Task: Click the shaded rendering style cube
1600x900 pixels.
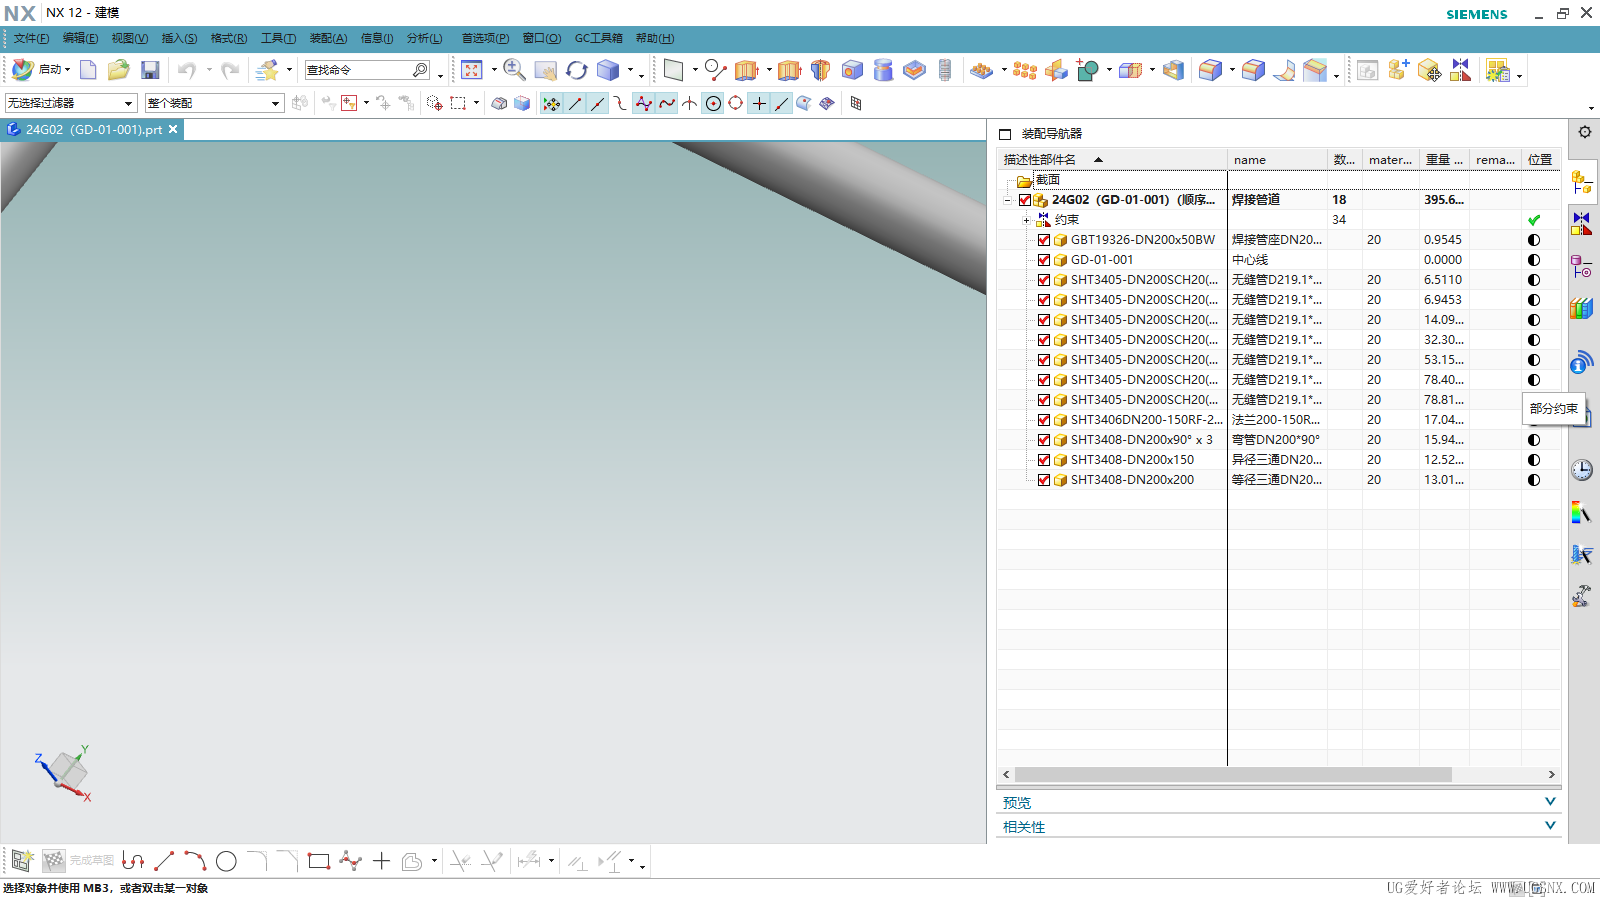Action: click(x=608, y=70)
